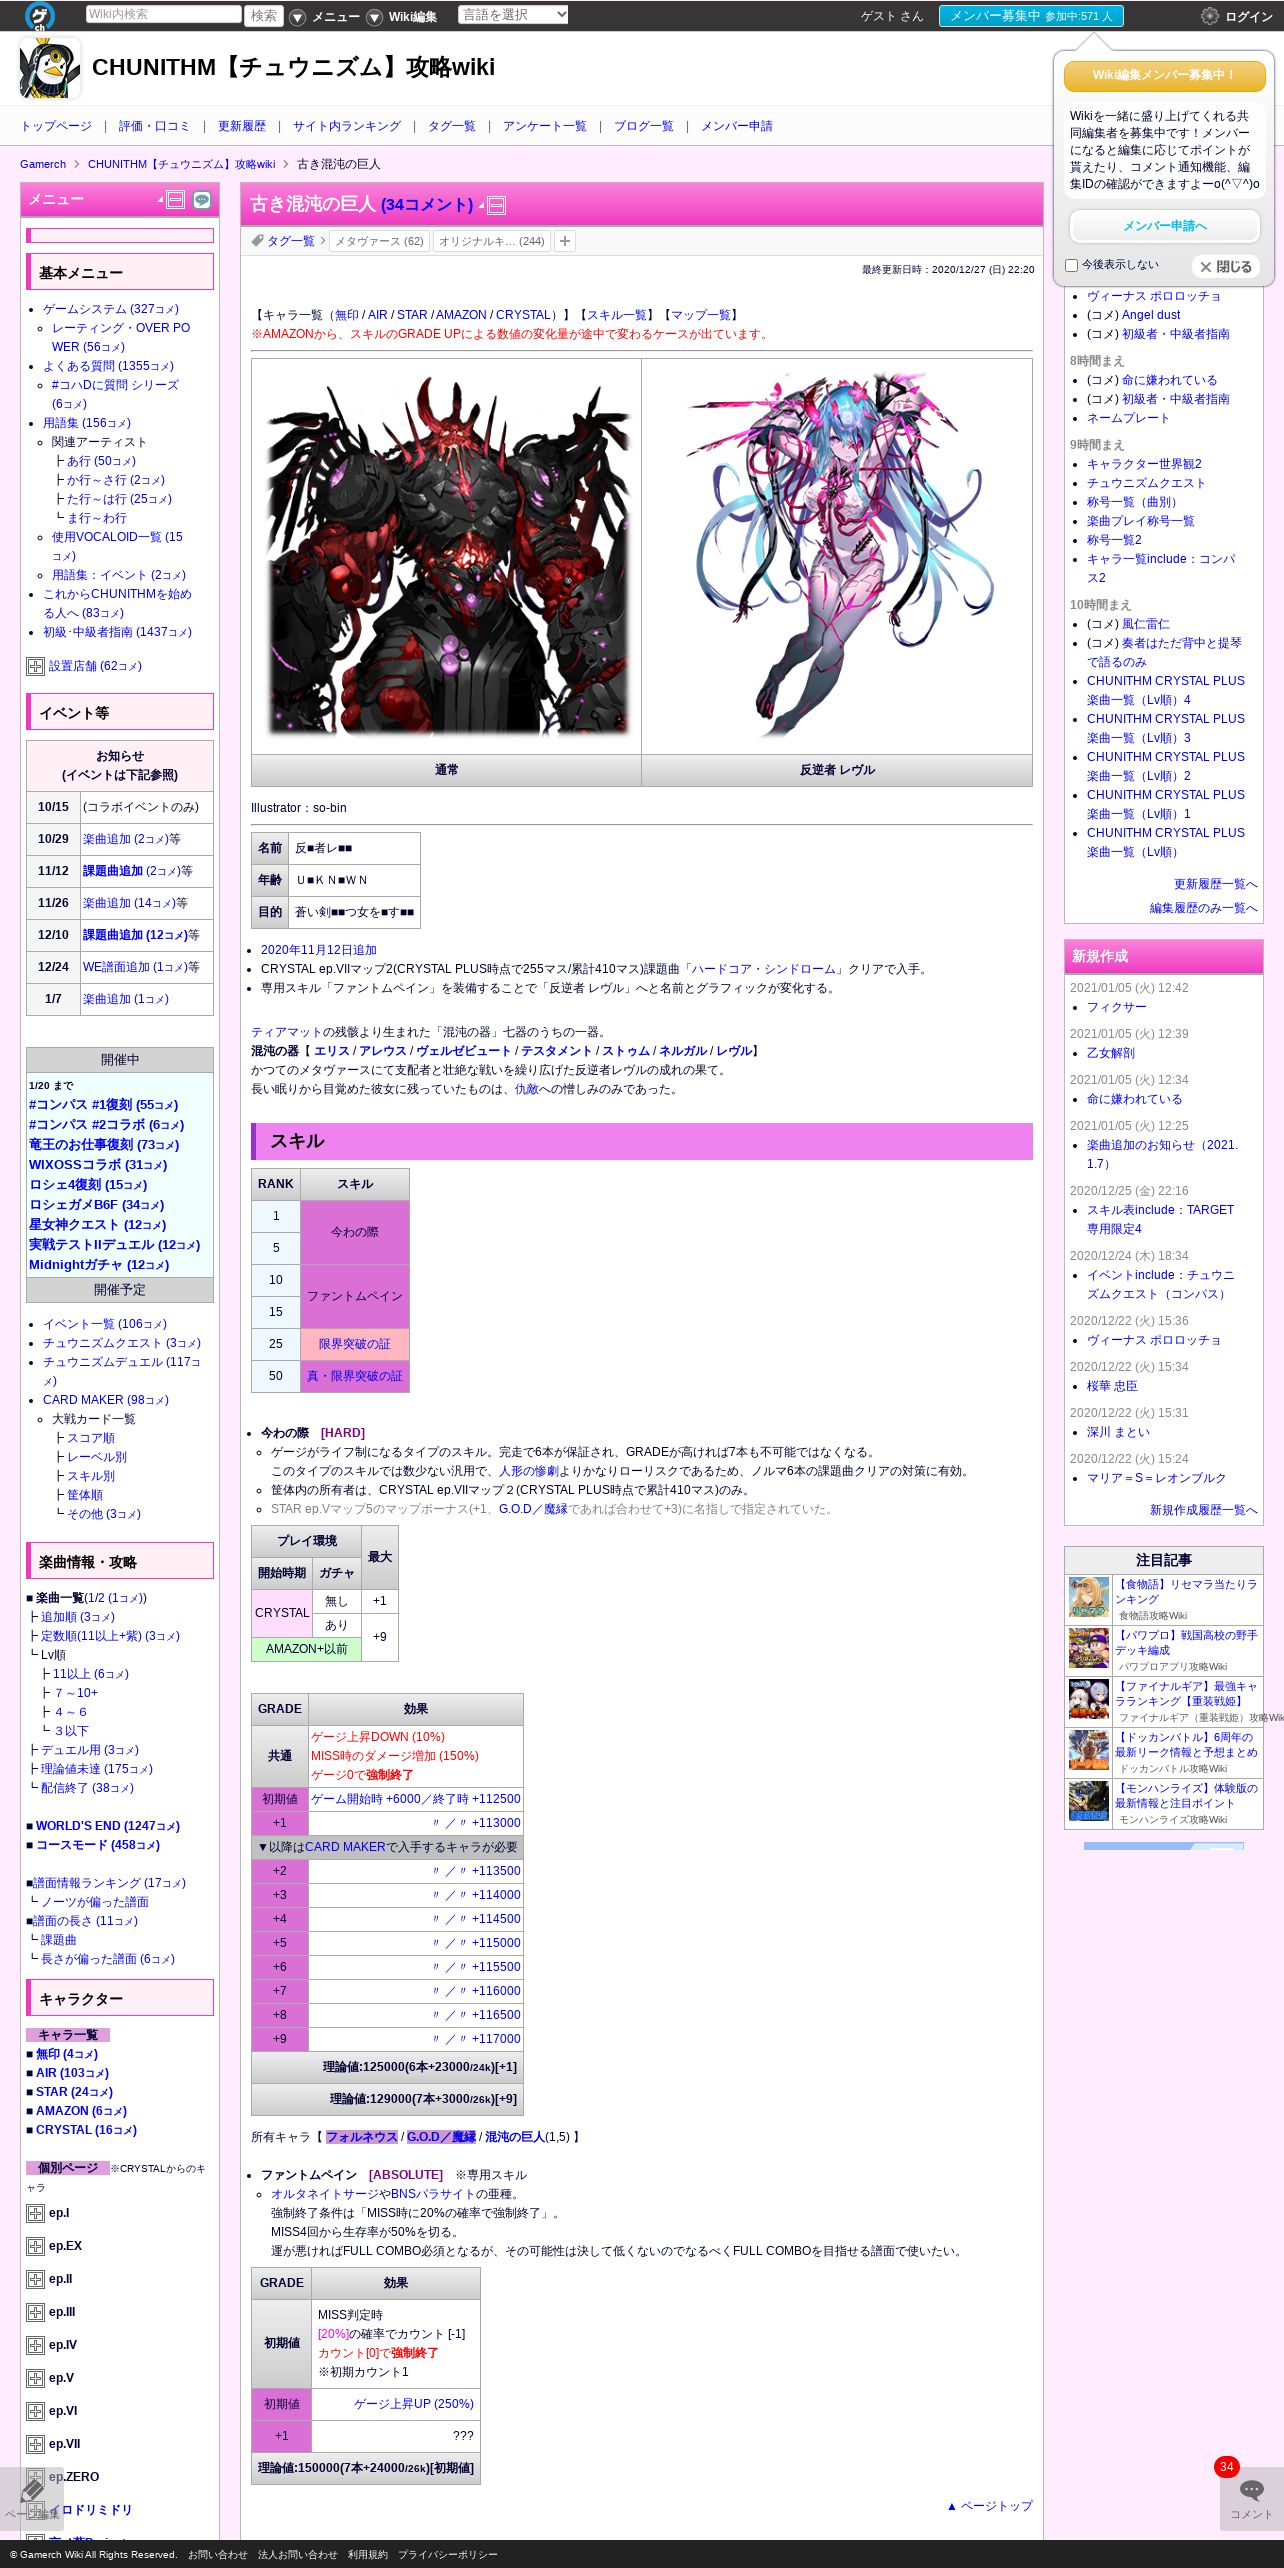Open the プライバシーポリシー footer link

point(448,2554)
